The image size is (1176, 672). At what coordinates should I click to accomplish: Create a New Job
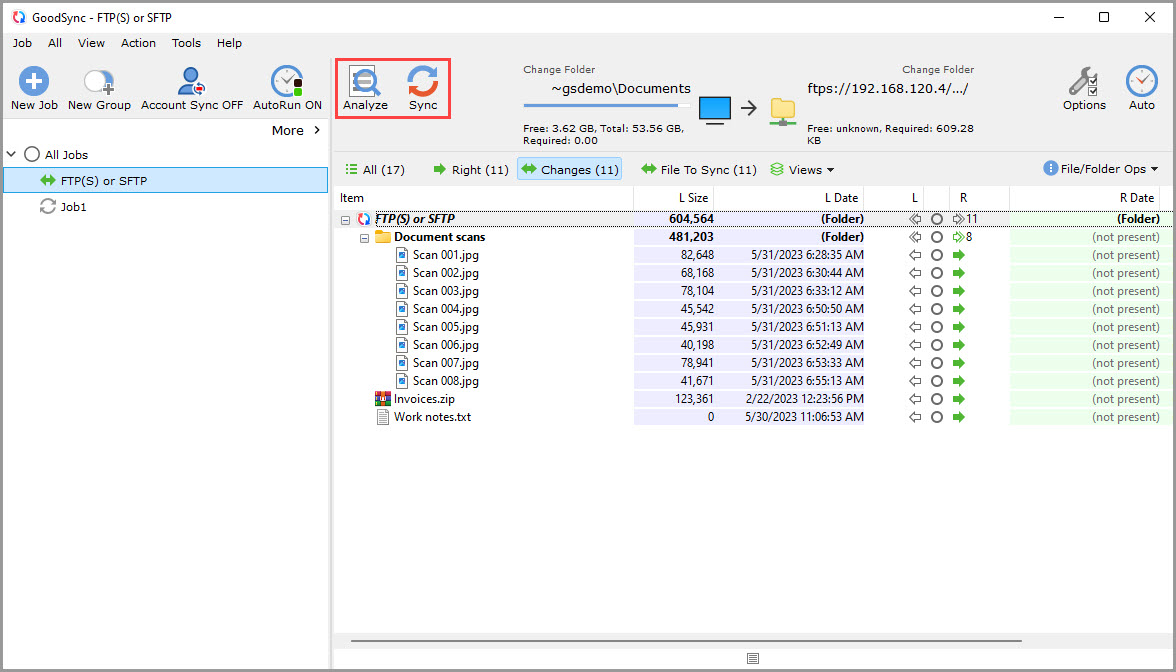tap(34, 87)
